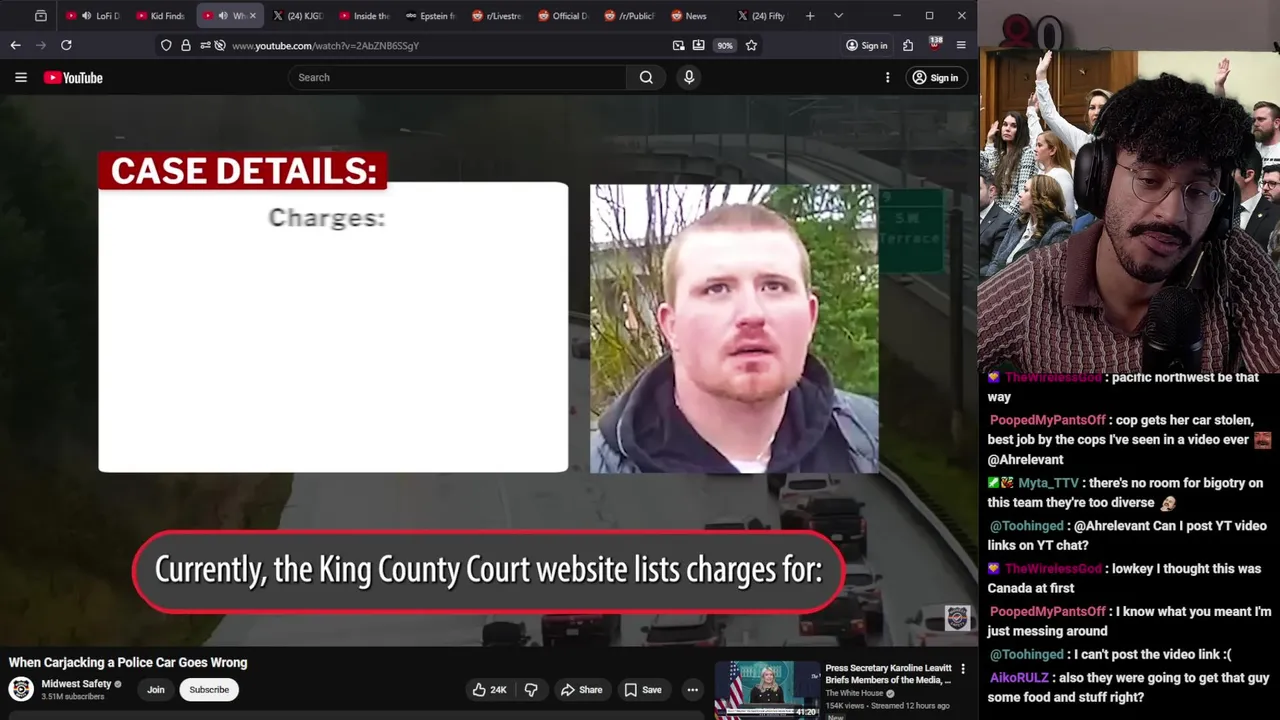The height and width of the screenshot is (720, 1280).
Task: Save the video to a playlist
Action: pyautogui.click(x=643, y=689)
